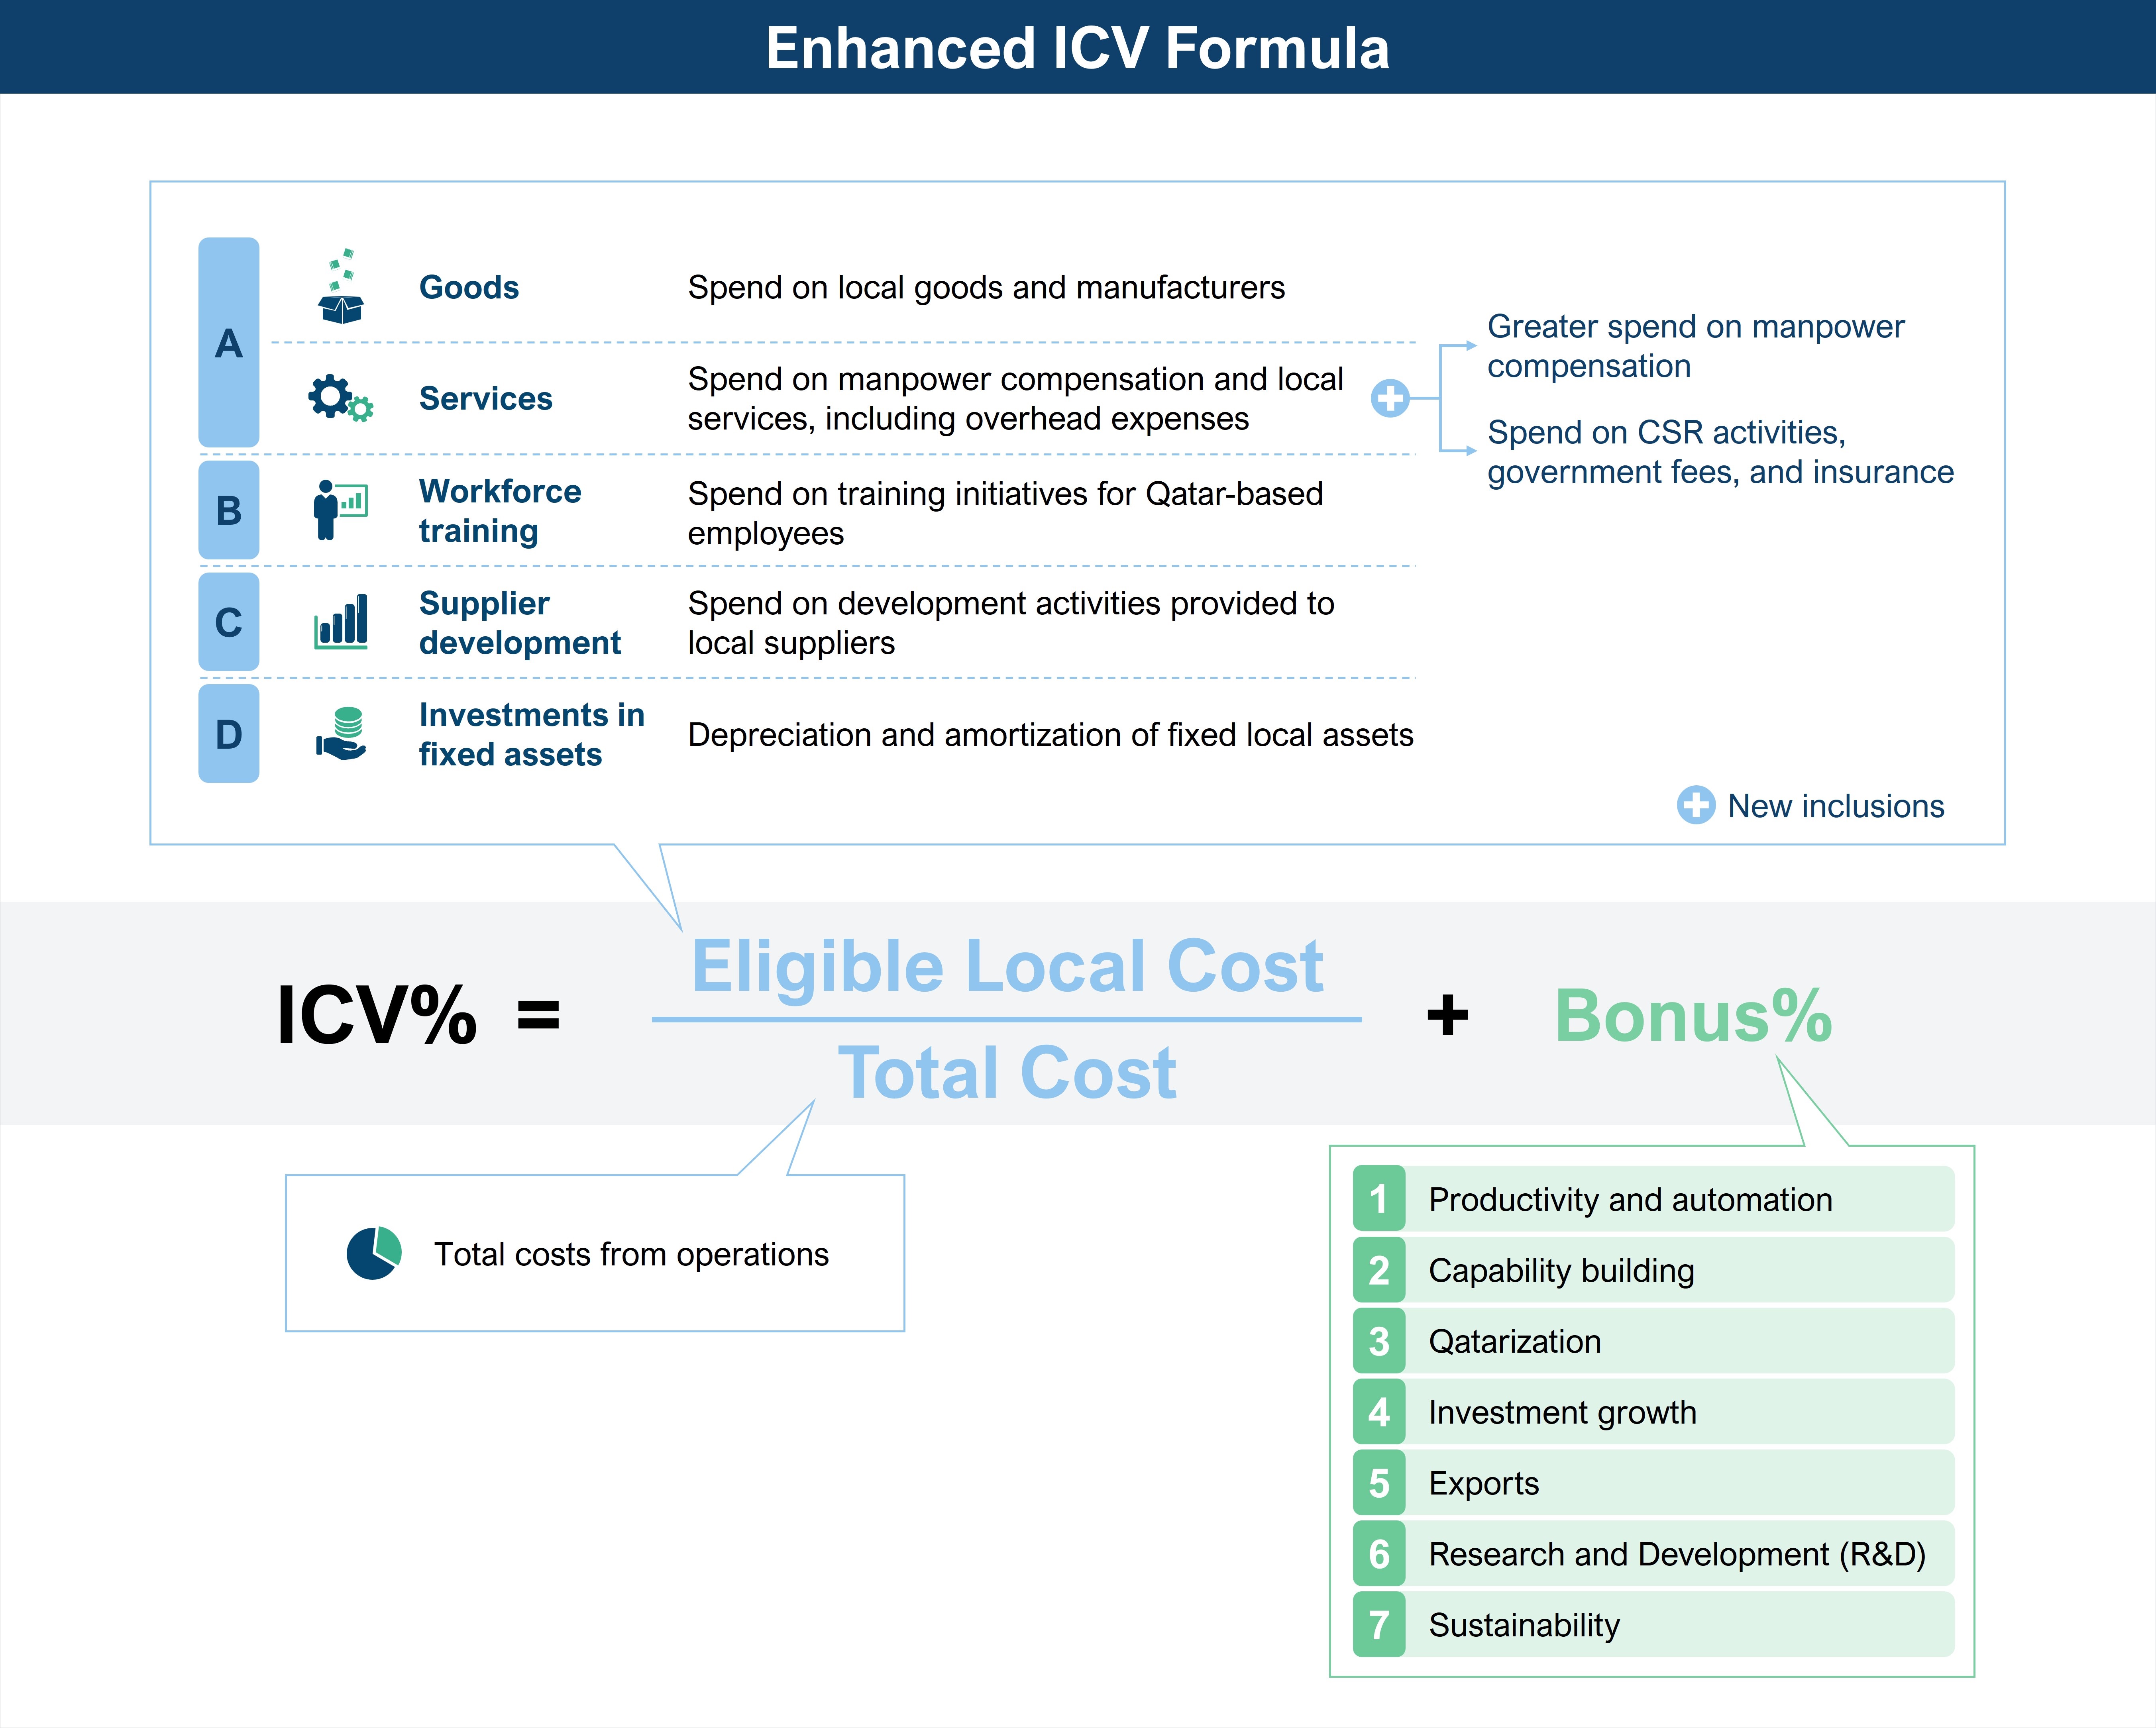The width and height of the screenshot is (2156, 1728).
Task: Click the Supplier development bar chart icon
Action: [x=341, y=622]
